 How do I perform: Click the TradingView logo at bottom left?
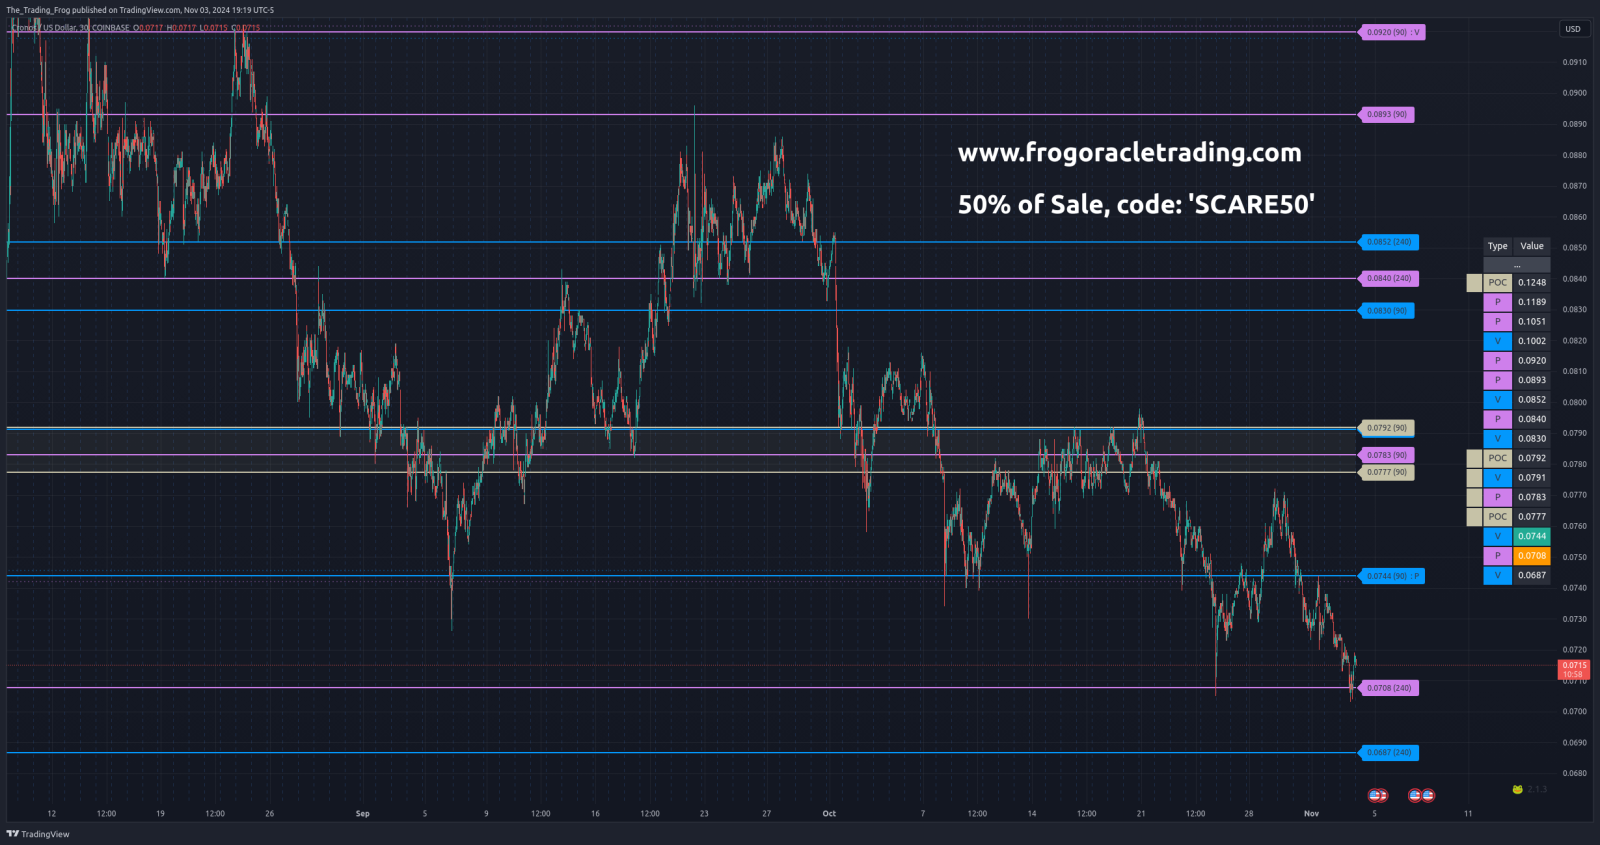point(38,834)
